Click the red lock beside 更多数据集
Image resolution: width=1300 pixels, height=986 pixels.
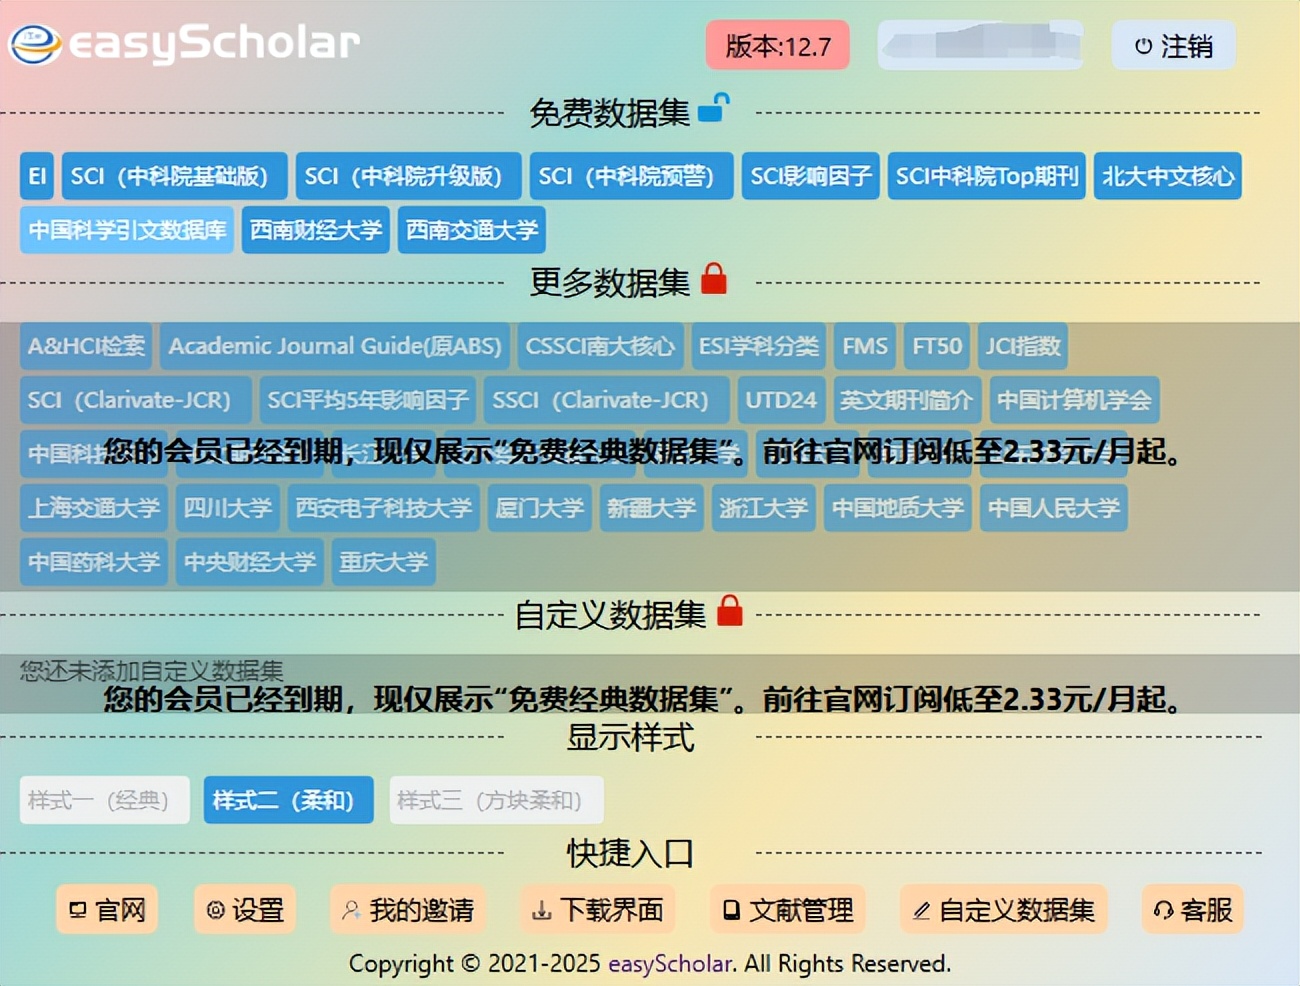pos(714,279)
